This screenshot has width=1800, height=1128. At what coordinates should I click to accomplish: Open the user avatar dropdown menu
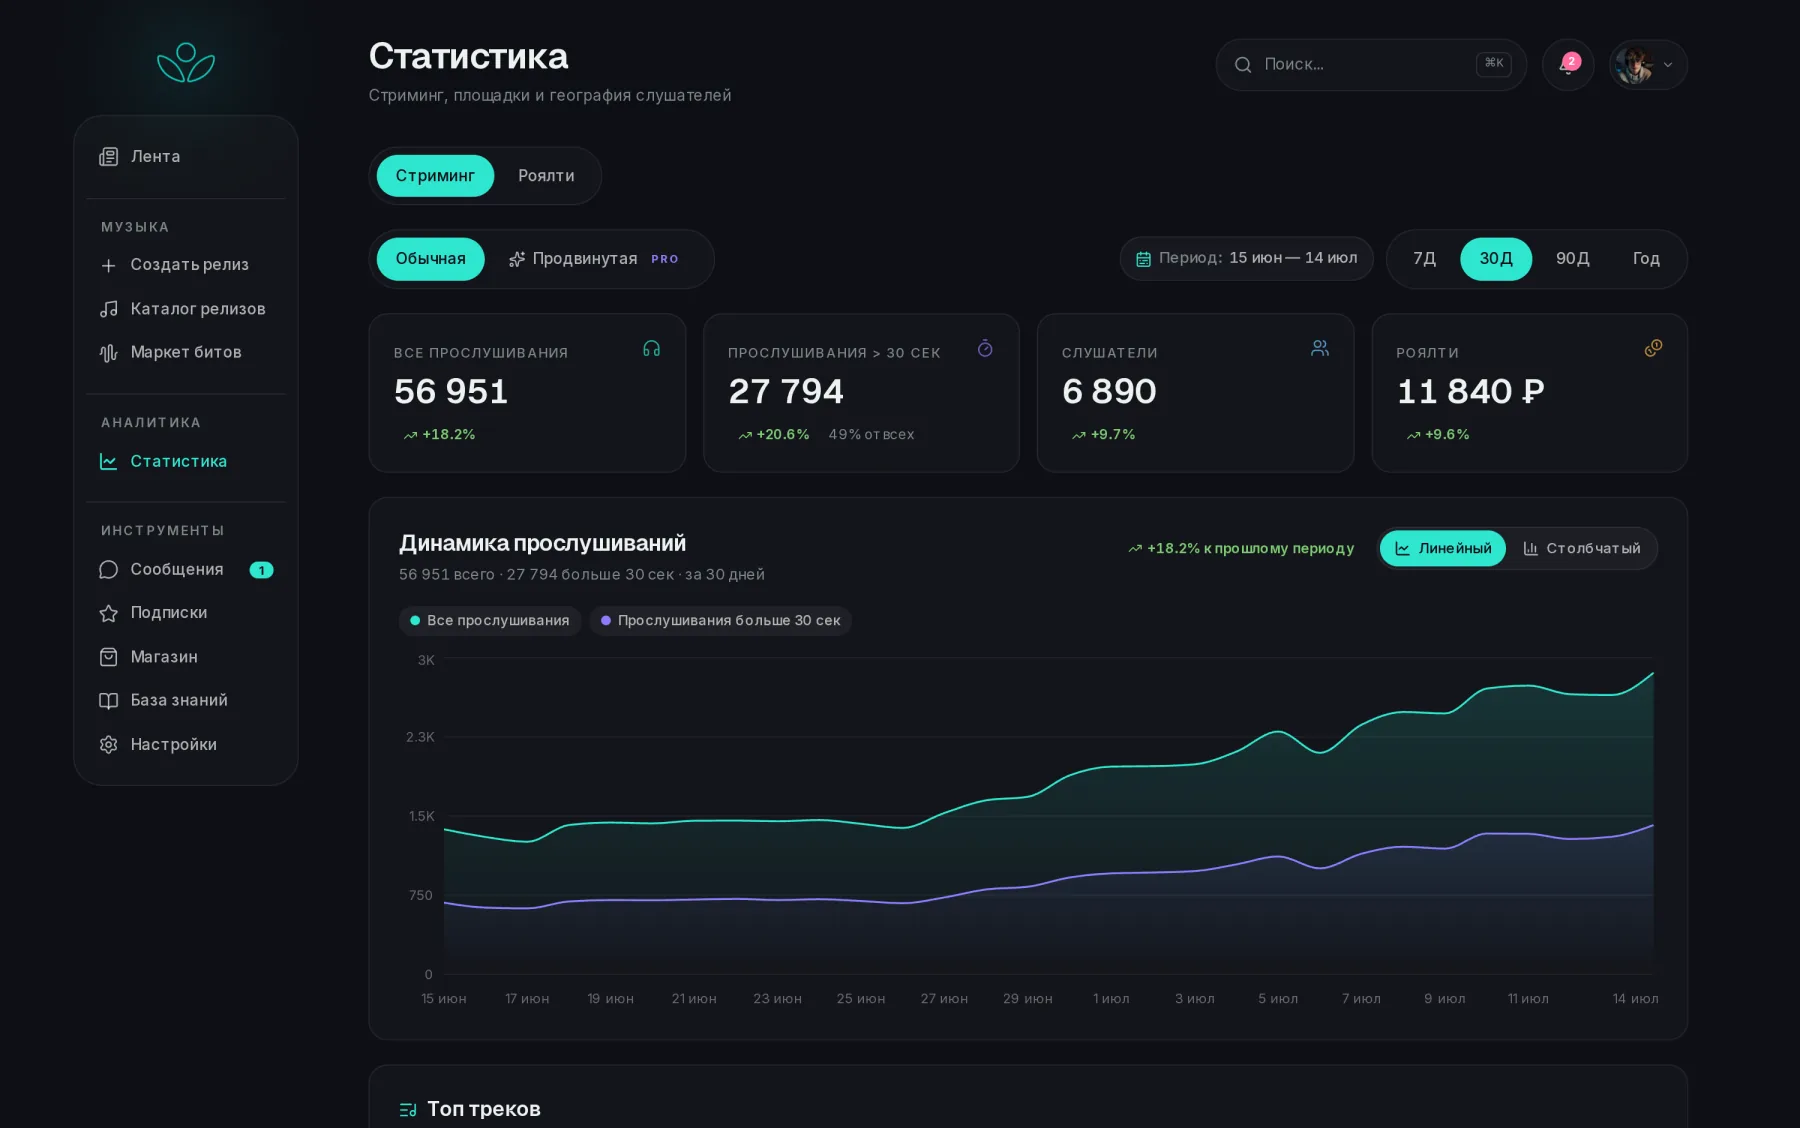[1648, 65]
